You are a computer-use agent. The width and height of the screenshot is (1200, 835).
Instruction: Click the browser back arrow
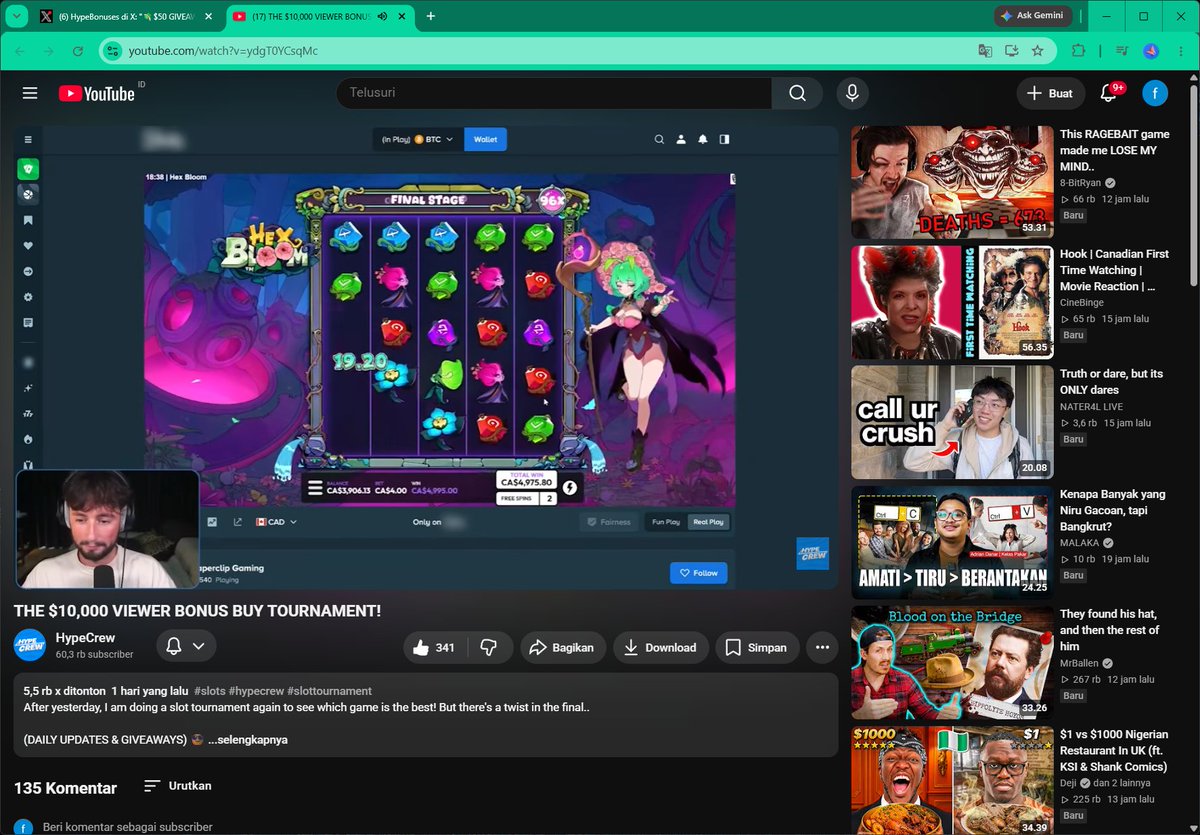pos(22,50)
